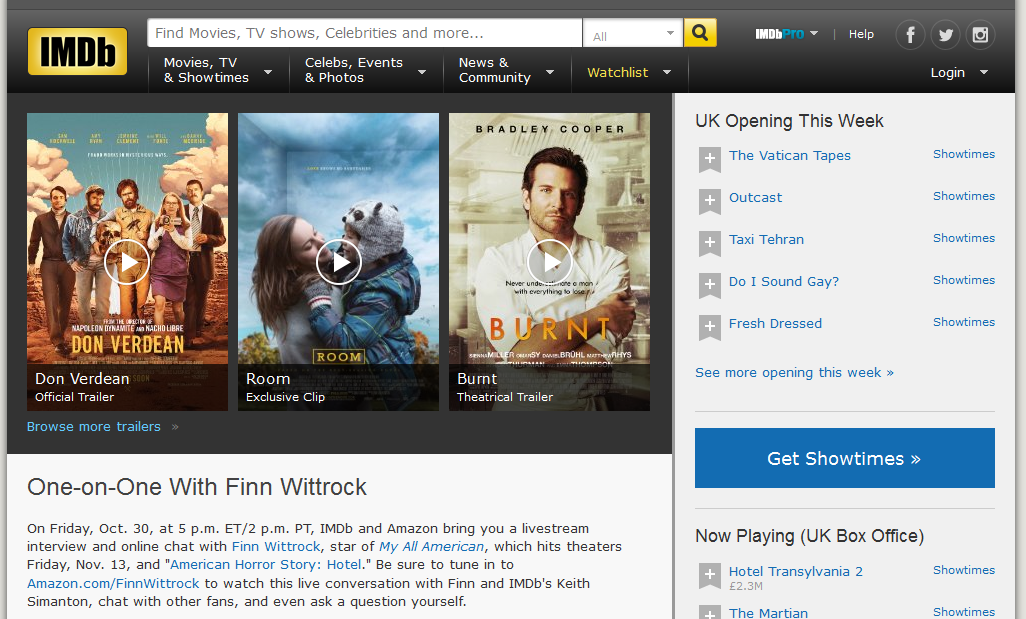Viewport: 1026px width, 619px height.
Task: Open the Fresh Dressed title link
Action: pos(775,323)
